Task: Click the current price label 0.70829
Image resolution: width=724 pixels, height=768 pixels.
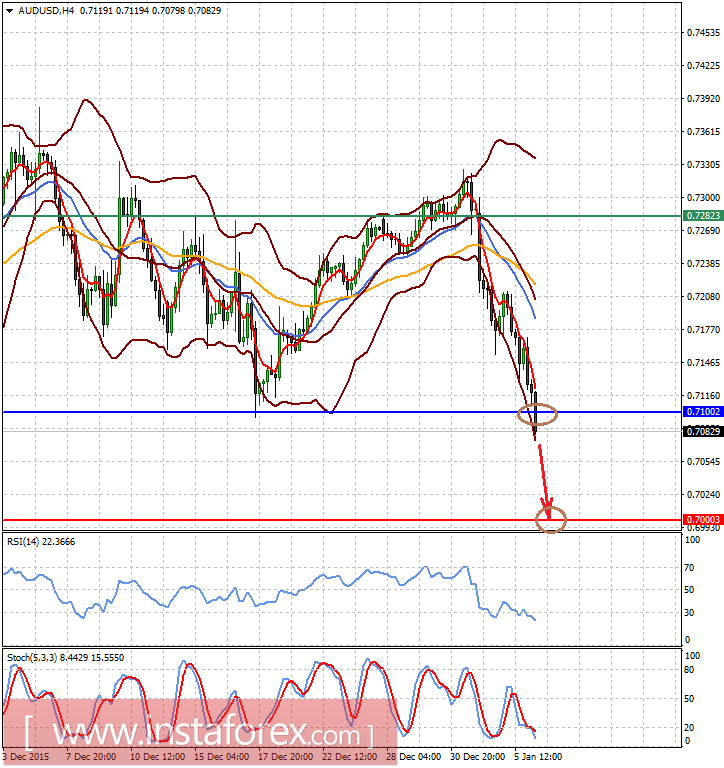Action: 702,432
